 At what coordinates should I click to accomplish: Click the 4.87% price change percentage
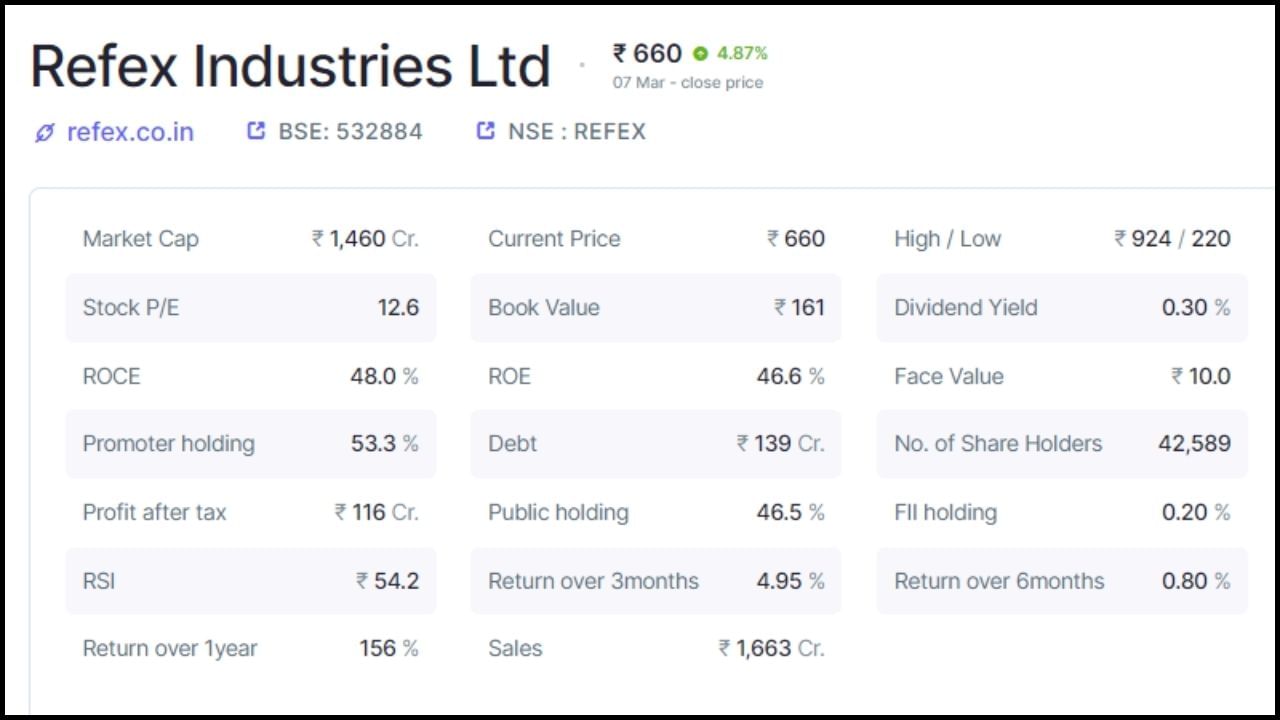(742, 54)
